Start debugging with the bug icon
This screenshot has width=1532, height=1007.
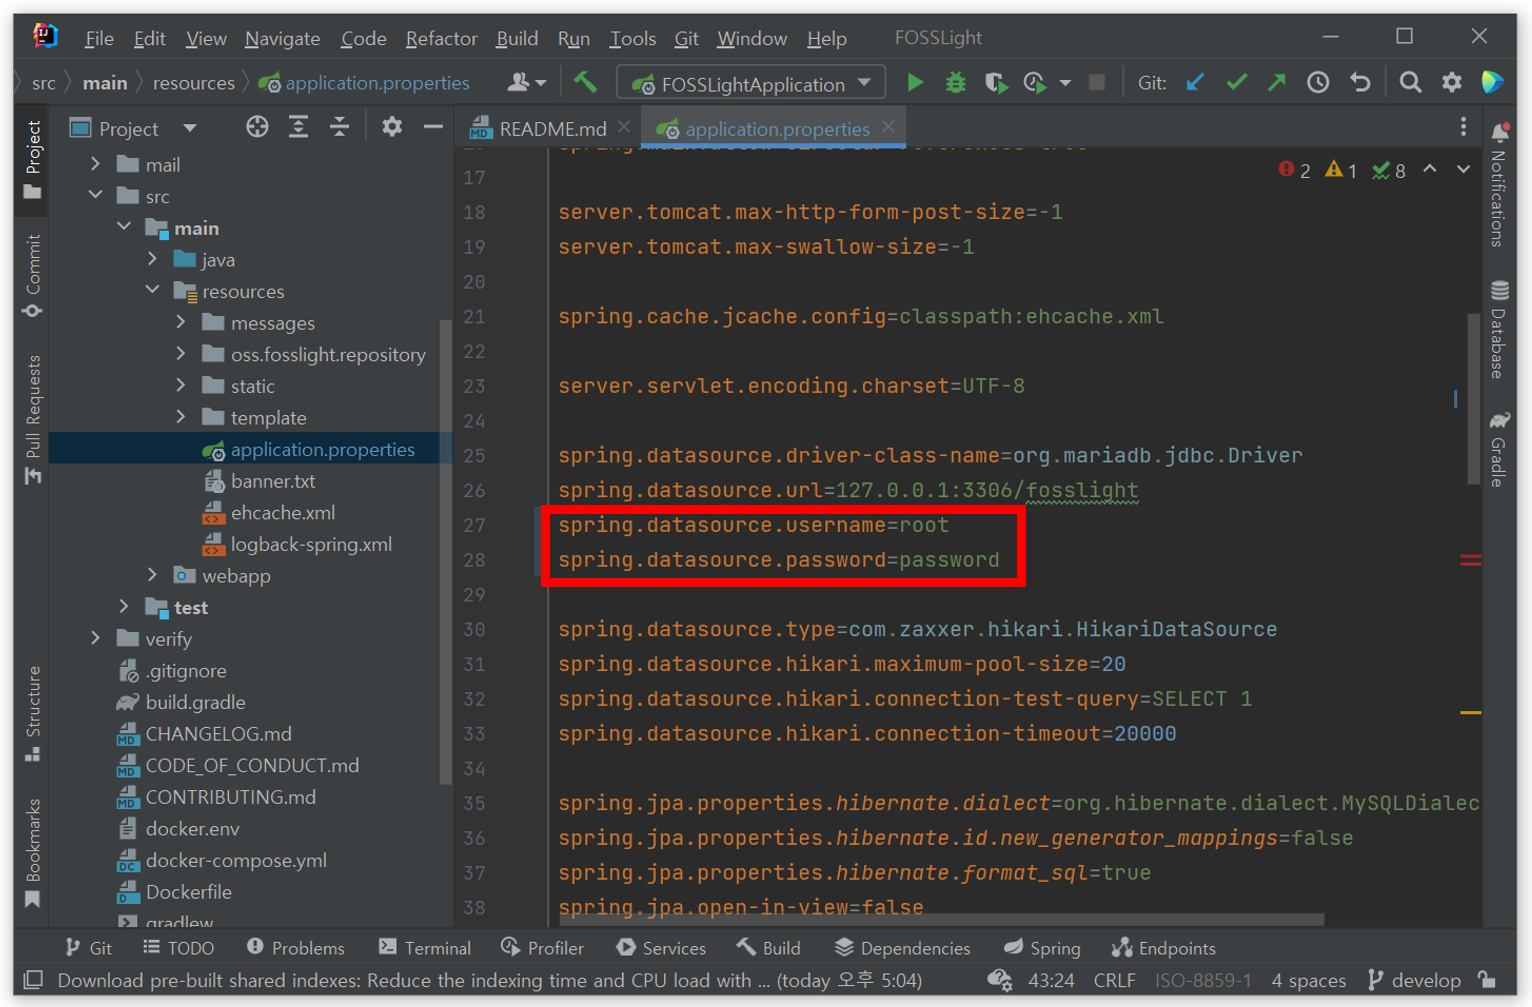pyautogui.click(x=955, y=83)
